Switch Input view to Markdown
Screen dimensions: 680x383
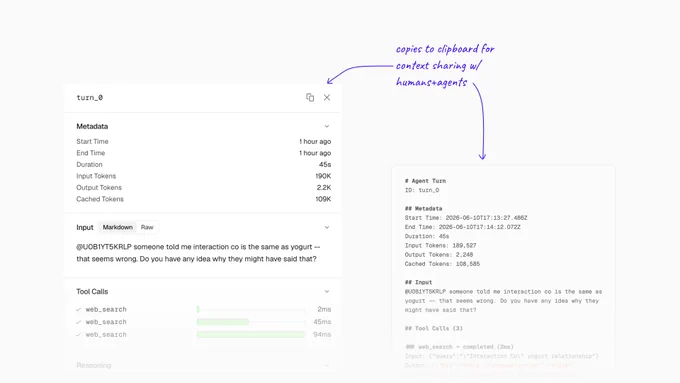[x=118, y=227]
